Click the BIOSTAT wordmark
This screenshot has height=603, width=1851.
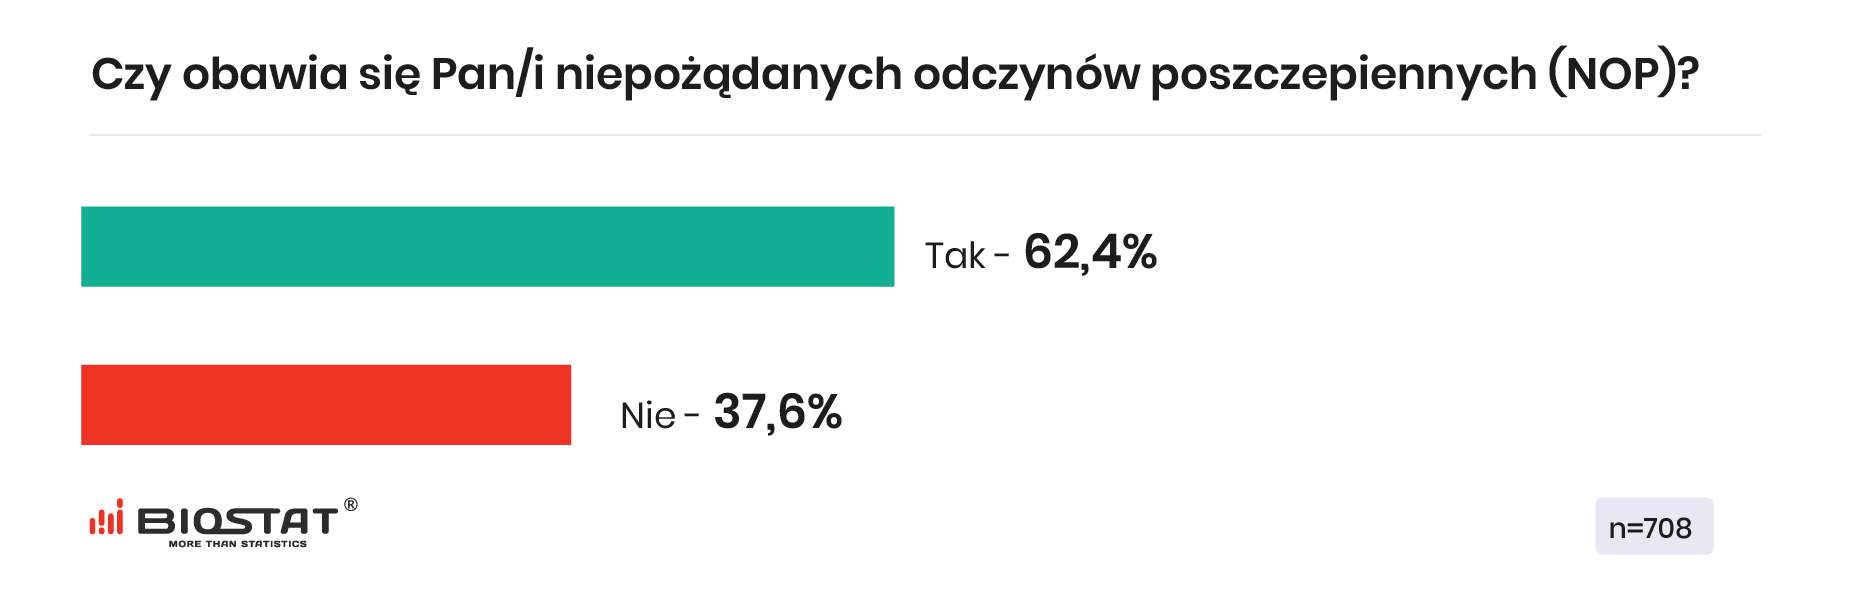click(238, 522)
